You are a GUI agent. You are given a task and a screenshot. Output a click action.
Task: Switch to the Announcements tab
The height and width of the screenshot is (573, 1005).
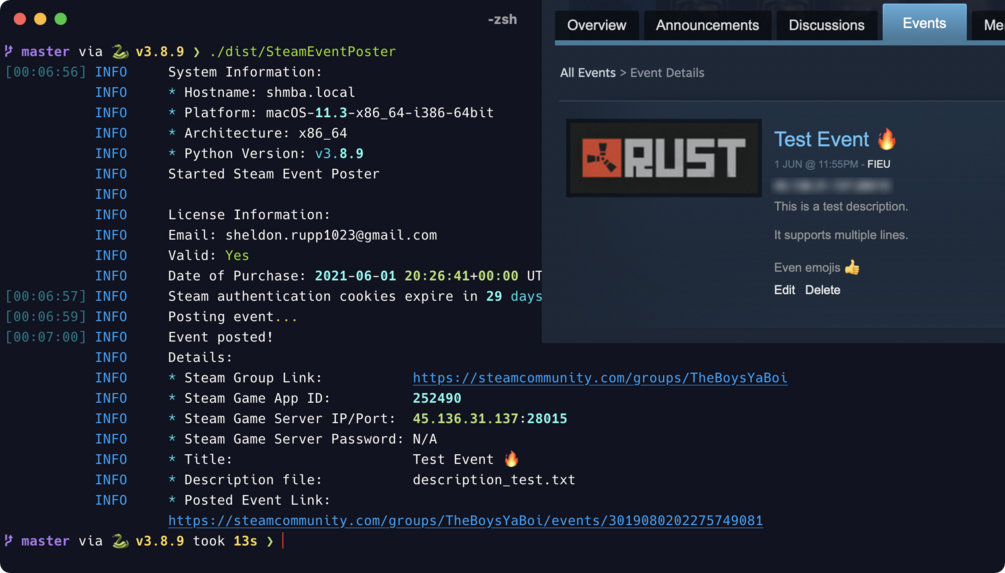point(707,26)
